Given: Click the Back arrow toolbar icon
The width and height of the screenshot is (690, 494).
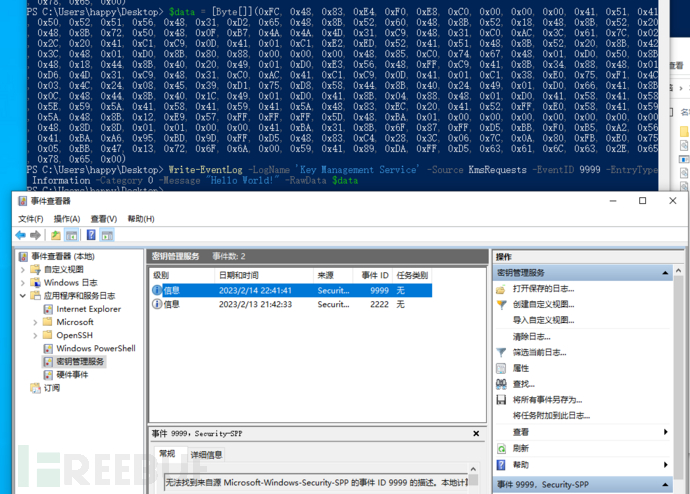Looking at the screenshot, I should click(20, 235).
